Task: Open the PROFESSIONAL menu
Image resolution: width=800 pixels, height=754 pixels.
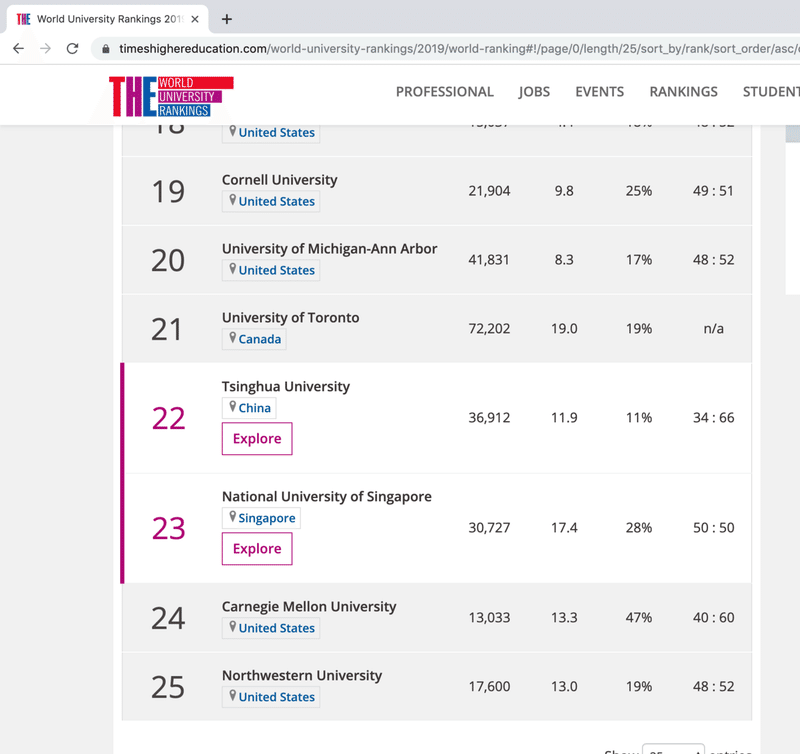Action: tap(444, 92)
